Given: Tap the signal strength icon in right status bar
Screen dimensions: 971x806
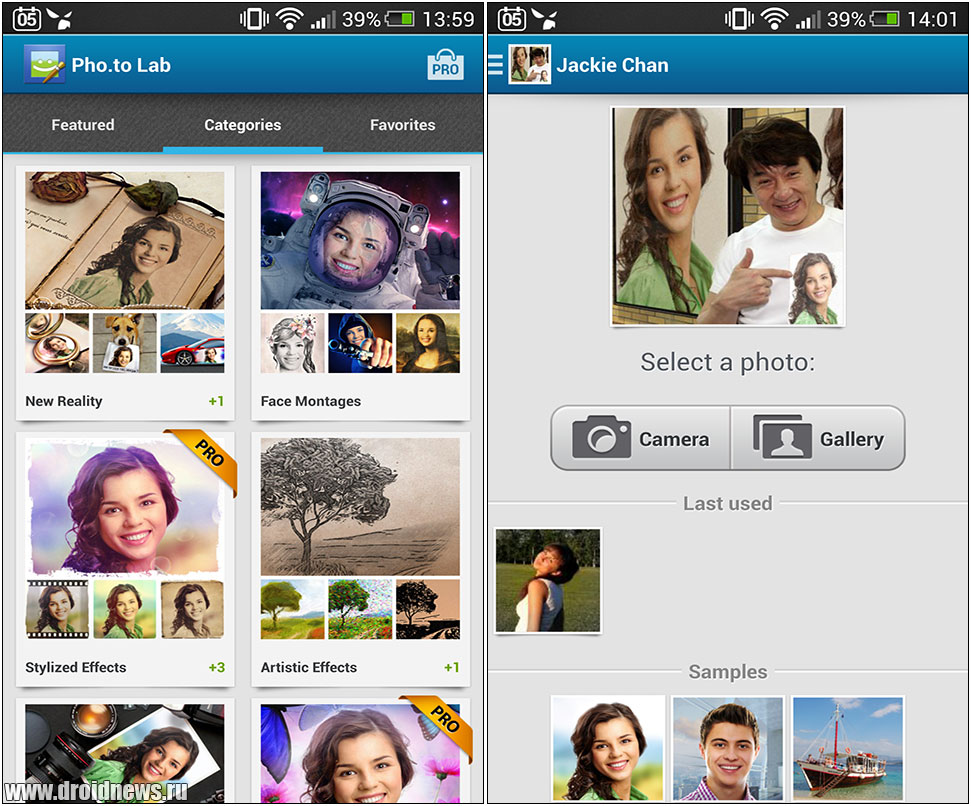Looking at the screenshot, I should 808,20.
